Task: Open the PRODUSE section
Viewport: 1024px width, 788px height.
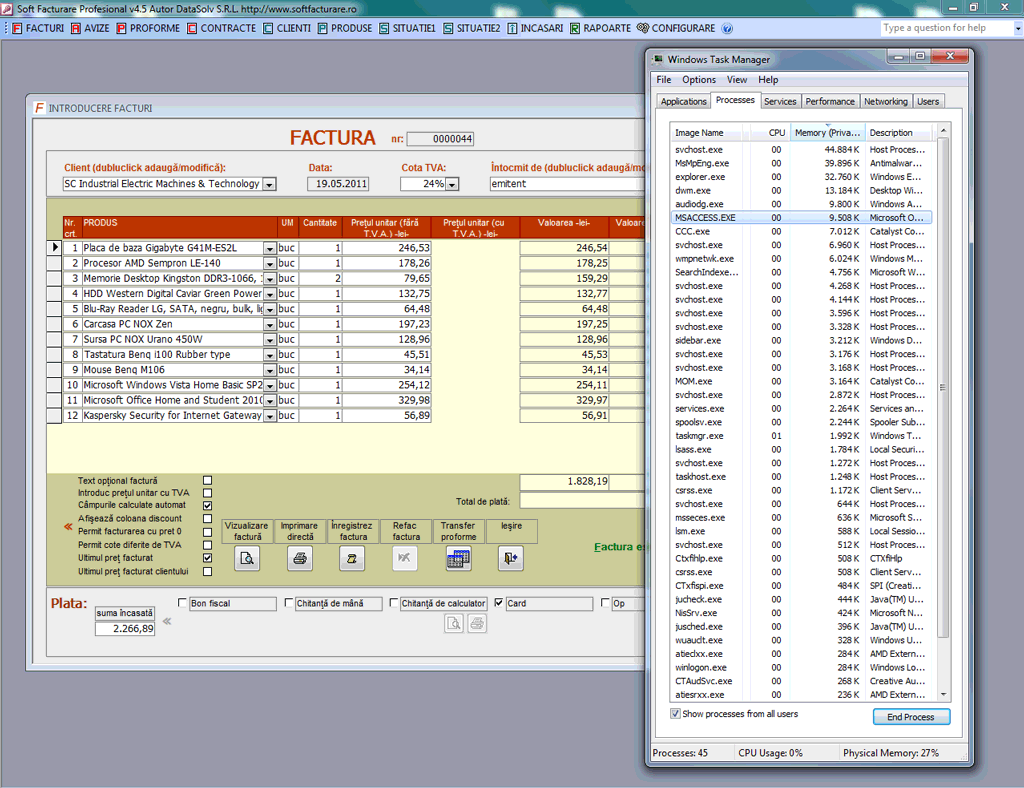Action: [345, 28]
